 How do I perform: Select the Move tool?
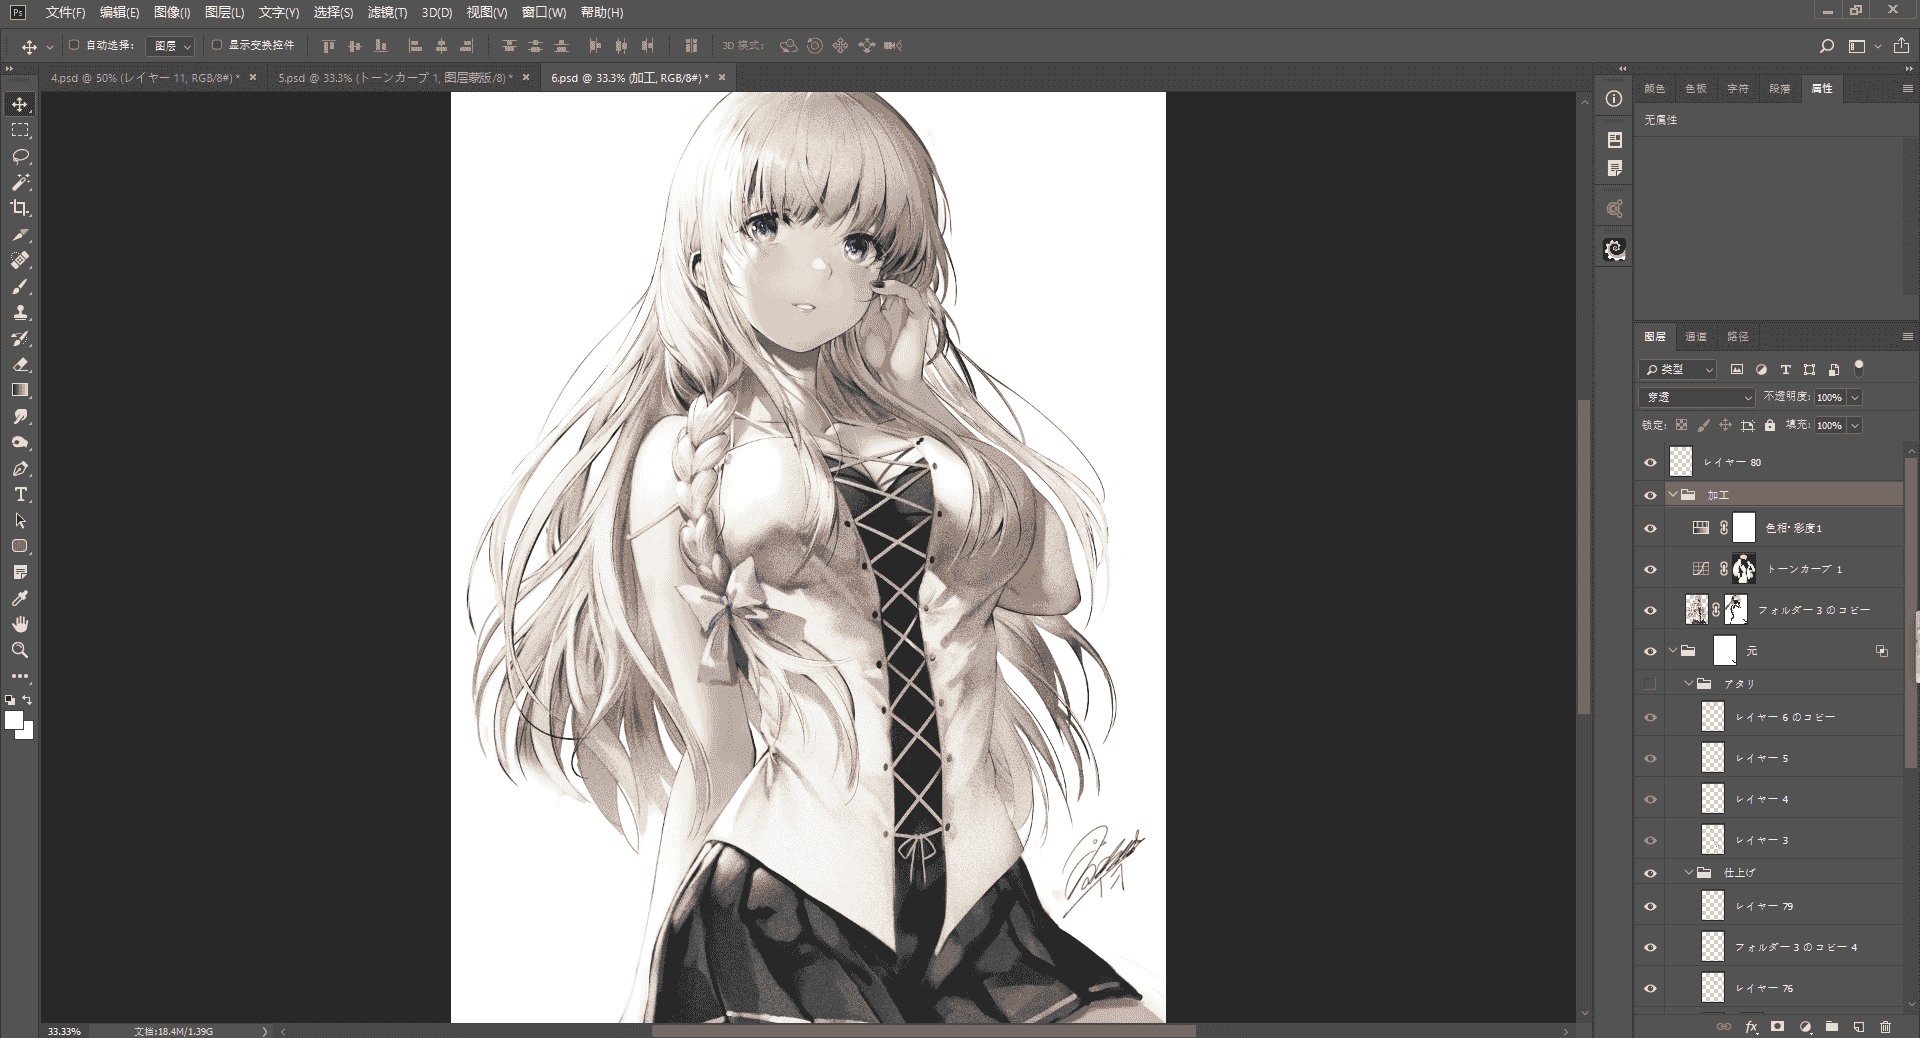coord(20,104)
